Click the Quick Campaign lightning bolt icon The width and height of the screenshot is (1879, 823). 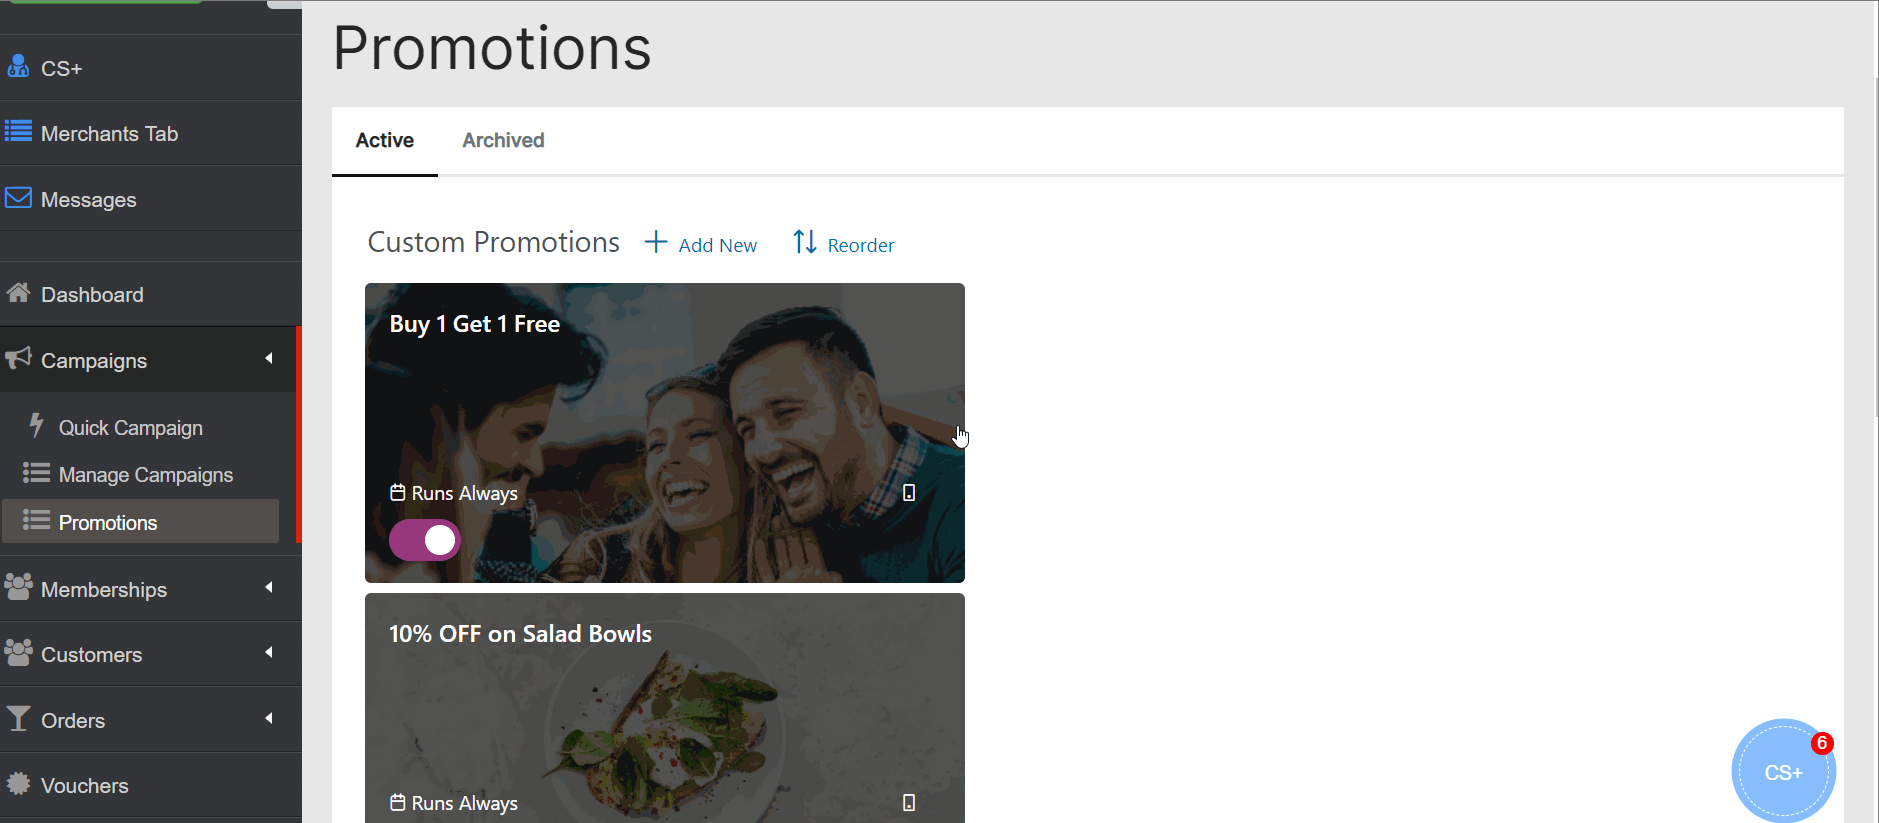click(x=37, y=426)
